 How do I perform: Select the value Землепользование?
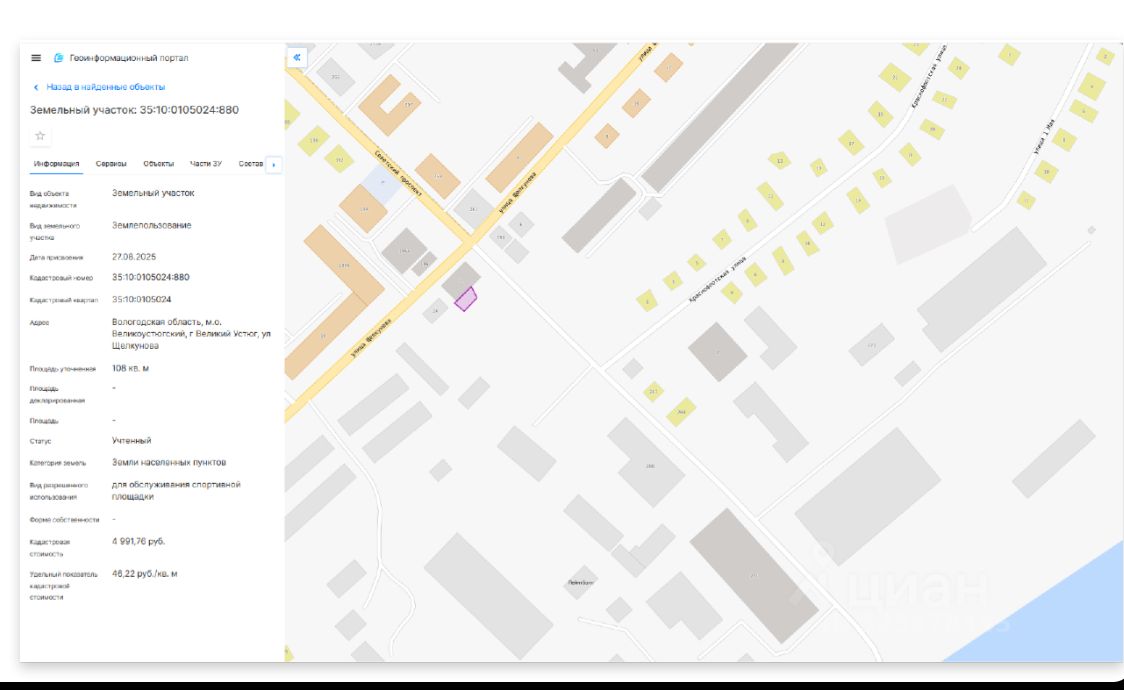tap(151, 225)
